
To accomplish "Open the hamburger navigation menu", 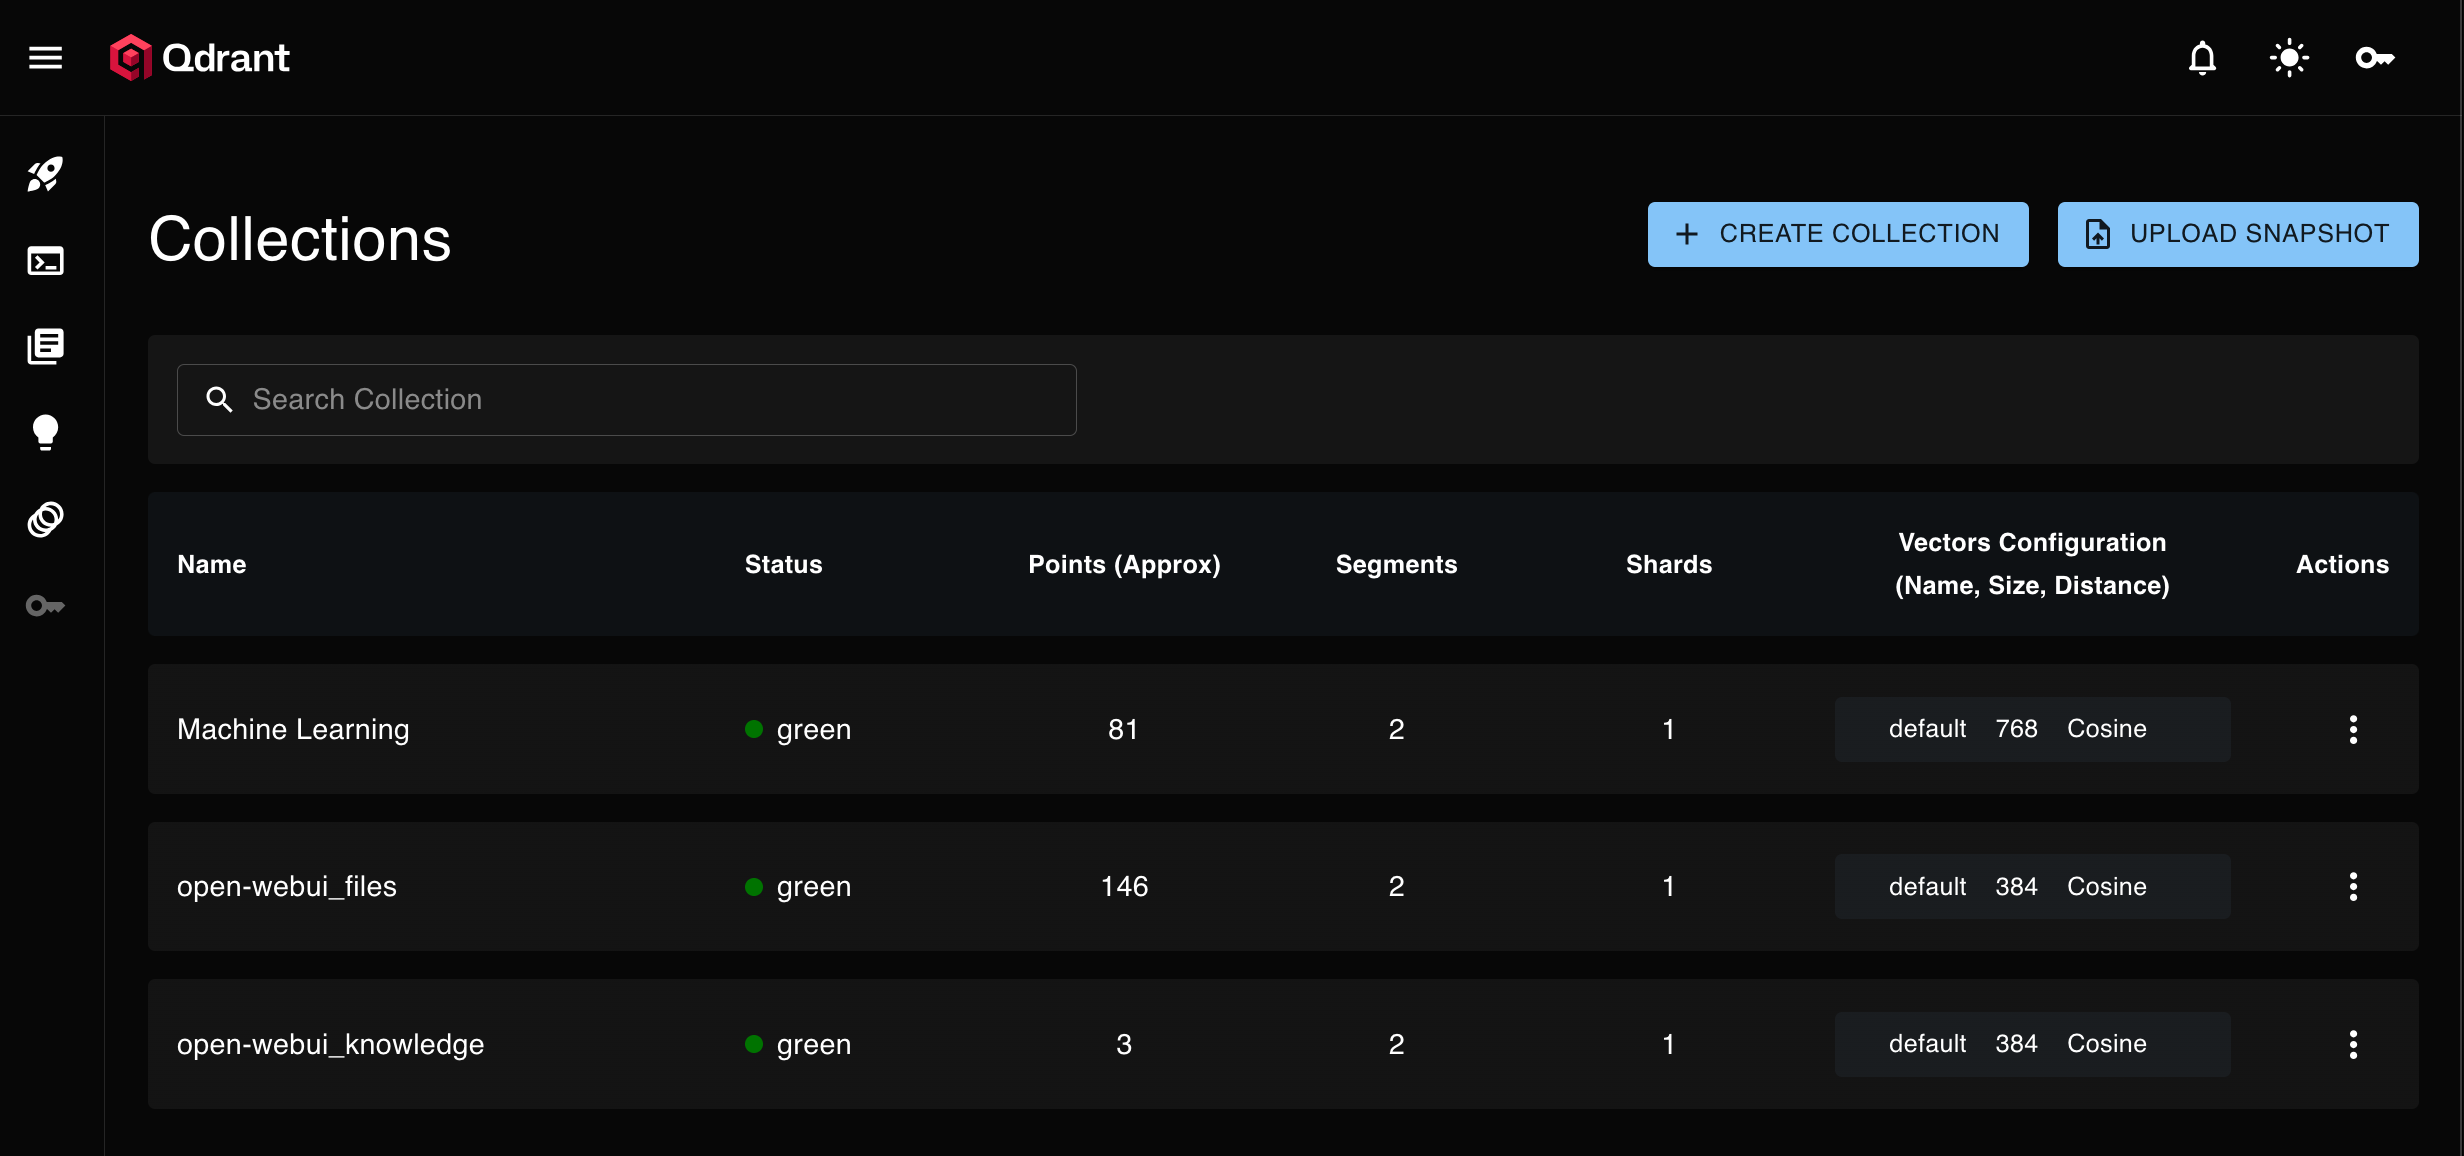I will [x=45, y=58].
